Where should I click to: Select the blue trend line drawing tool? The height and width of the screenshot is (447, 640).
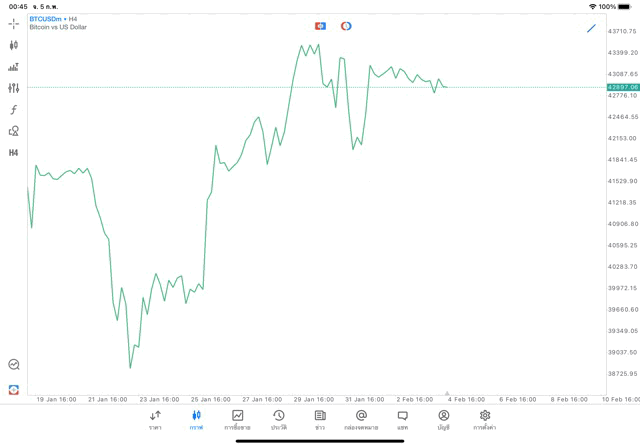point(591,28)
